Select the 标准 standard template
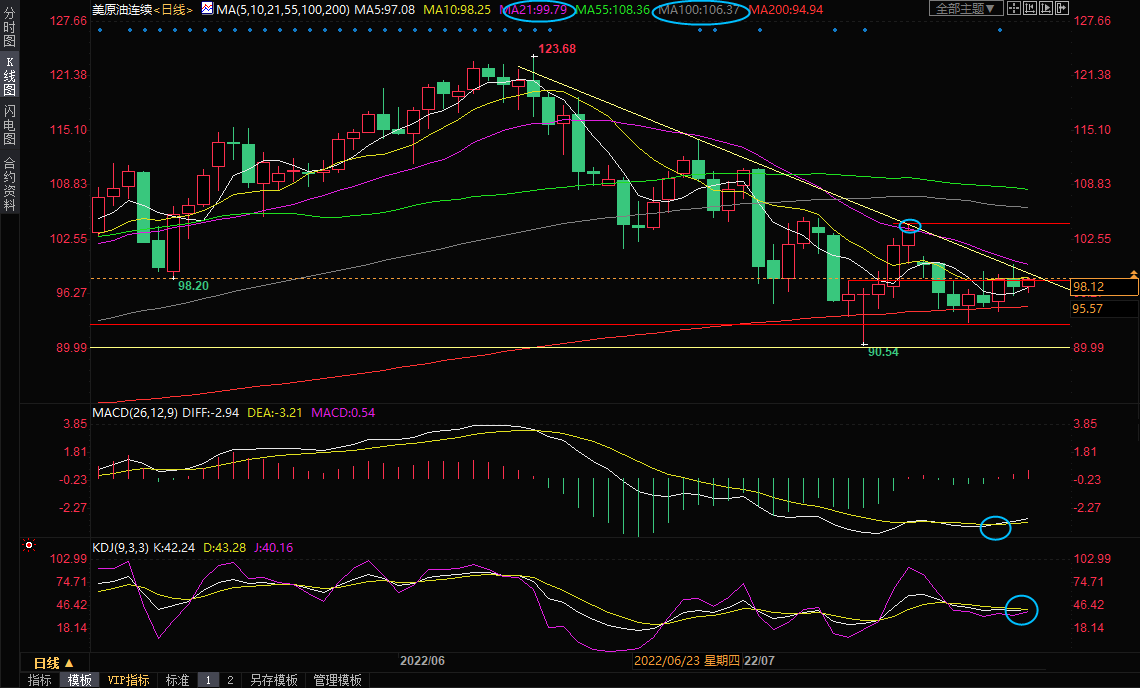 coord(177,680)
